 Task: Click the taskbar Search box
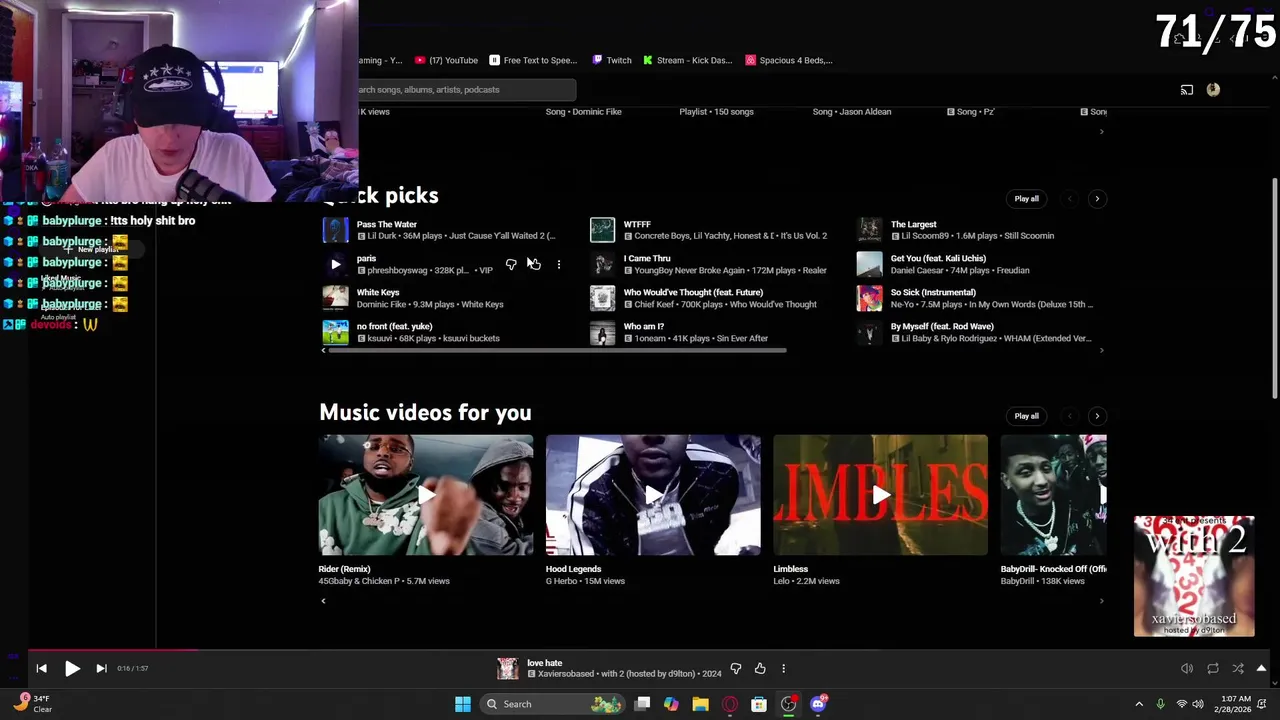(x=552, y=704)
